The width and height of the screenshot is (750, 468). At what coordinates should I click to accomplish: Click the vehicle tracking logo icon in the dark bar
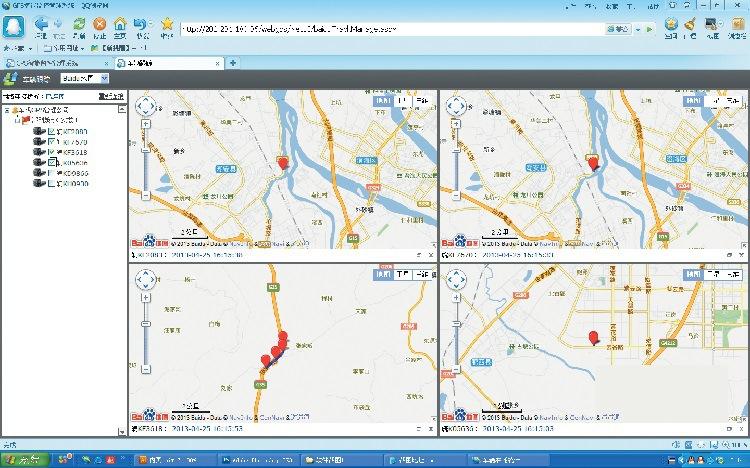coord(11,78)
